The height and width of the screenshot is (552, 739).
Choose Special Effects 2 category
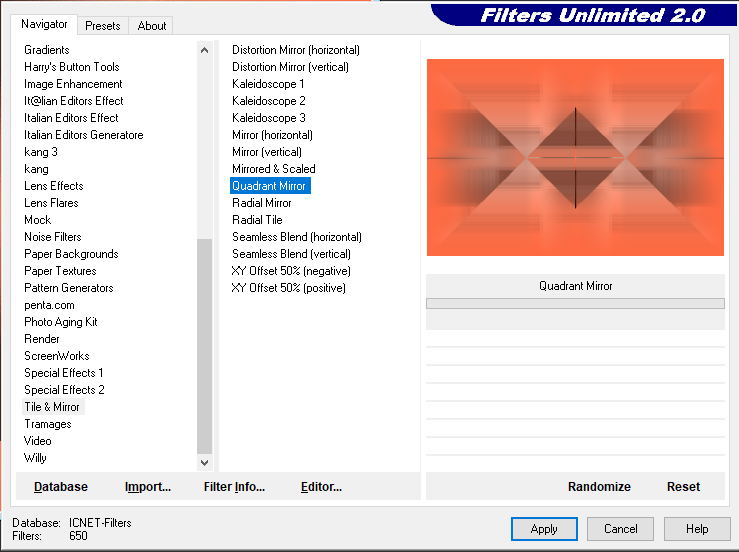tap(64, 390)
